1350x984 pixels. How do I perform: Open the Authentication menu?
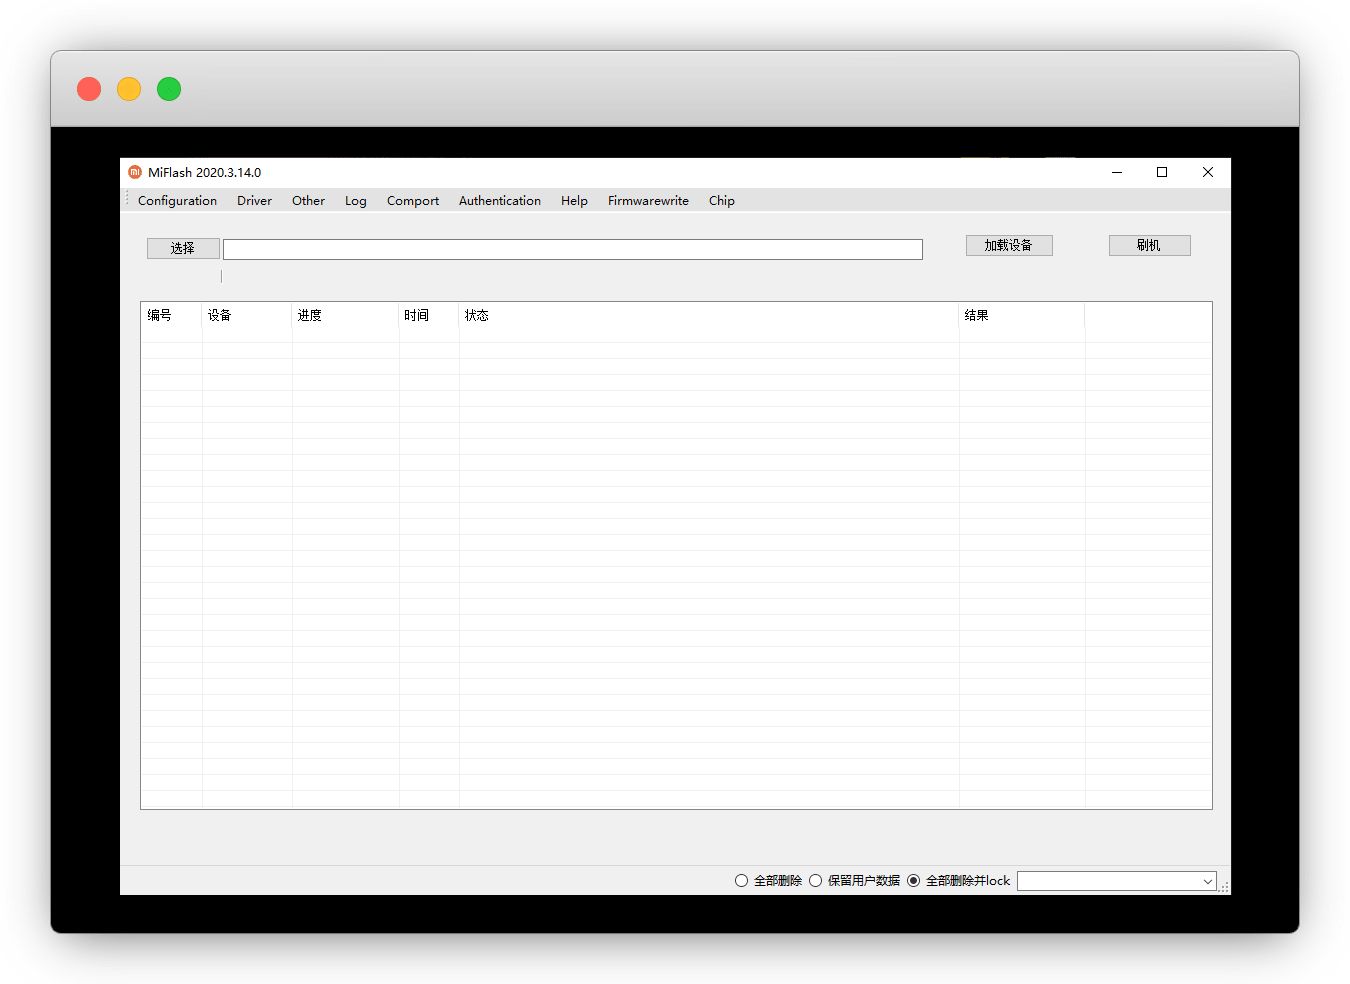click(x=499, y=201)
